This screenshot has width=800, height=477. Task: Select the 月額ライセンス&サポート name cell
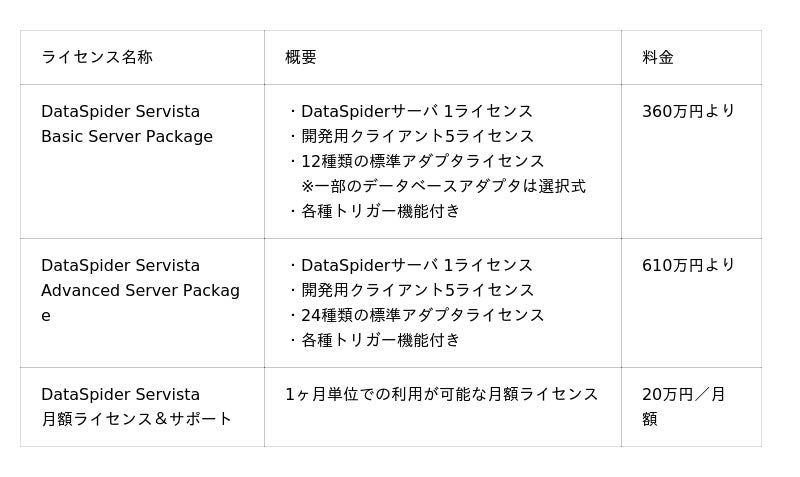click(136, 407)
